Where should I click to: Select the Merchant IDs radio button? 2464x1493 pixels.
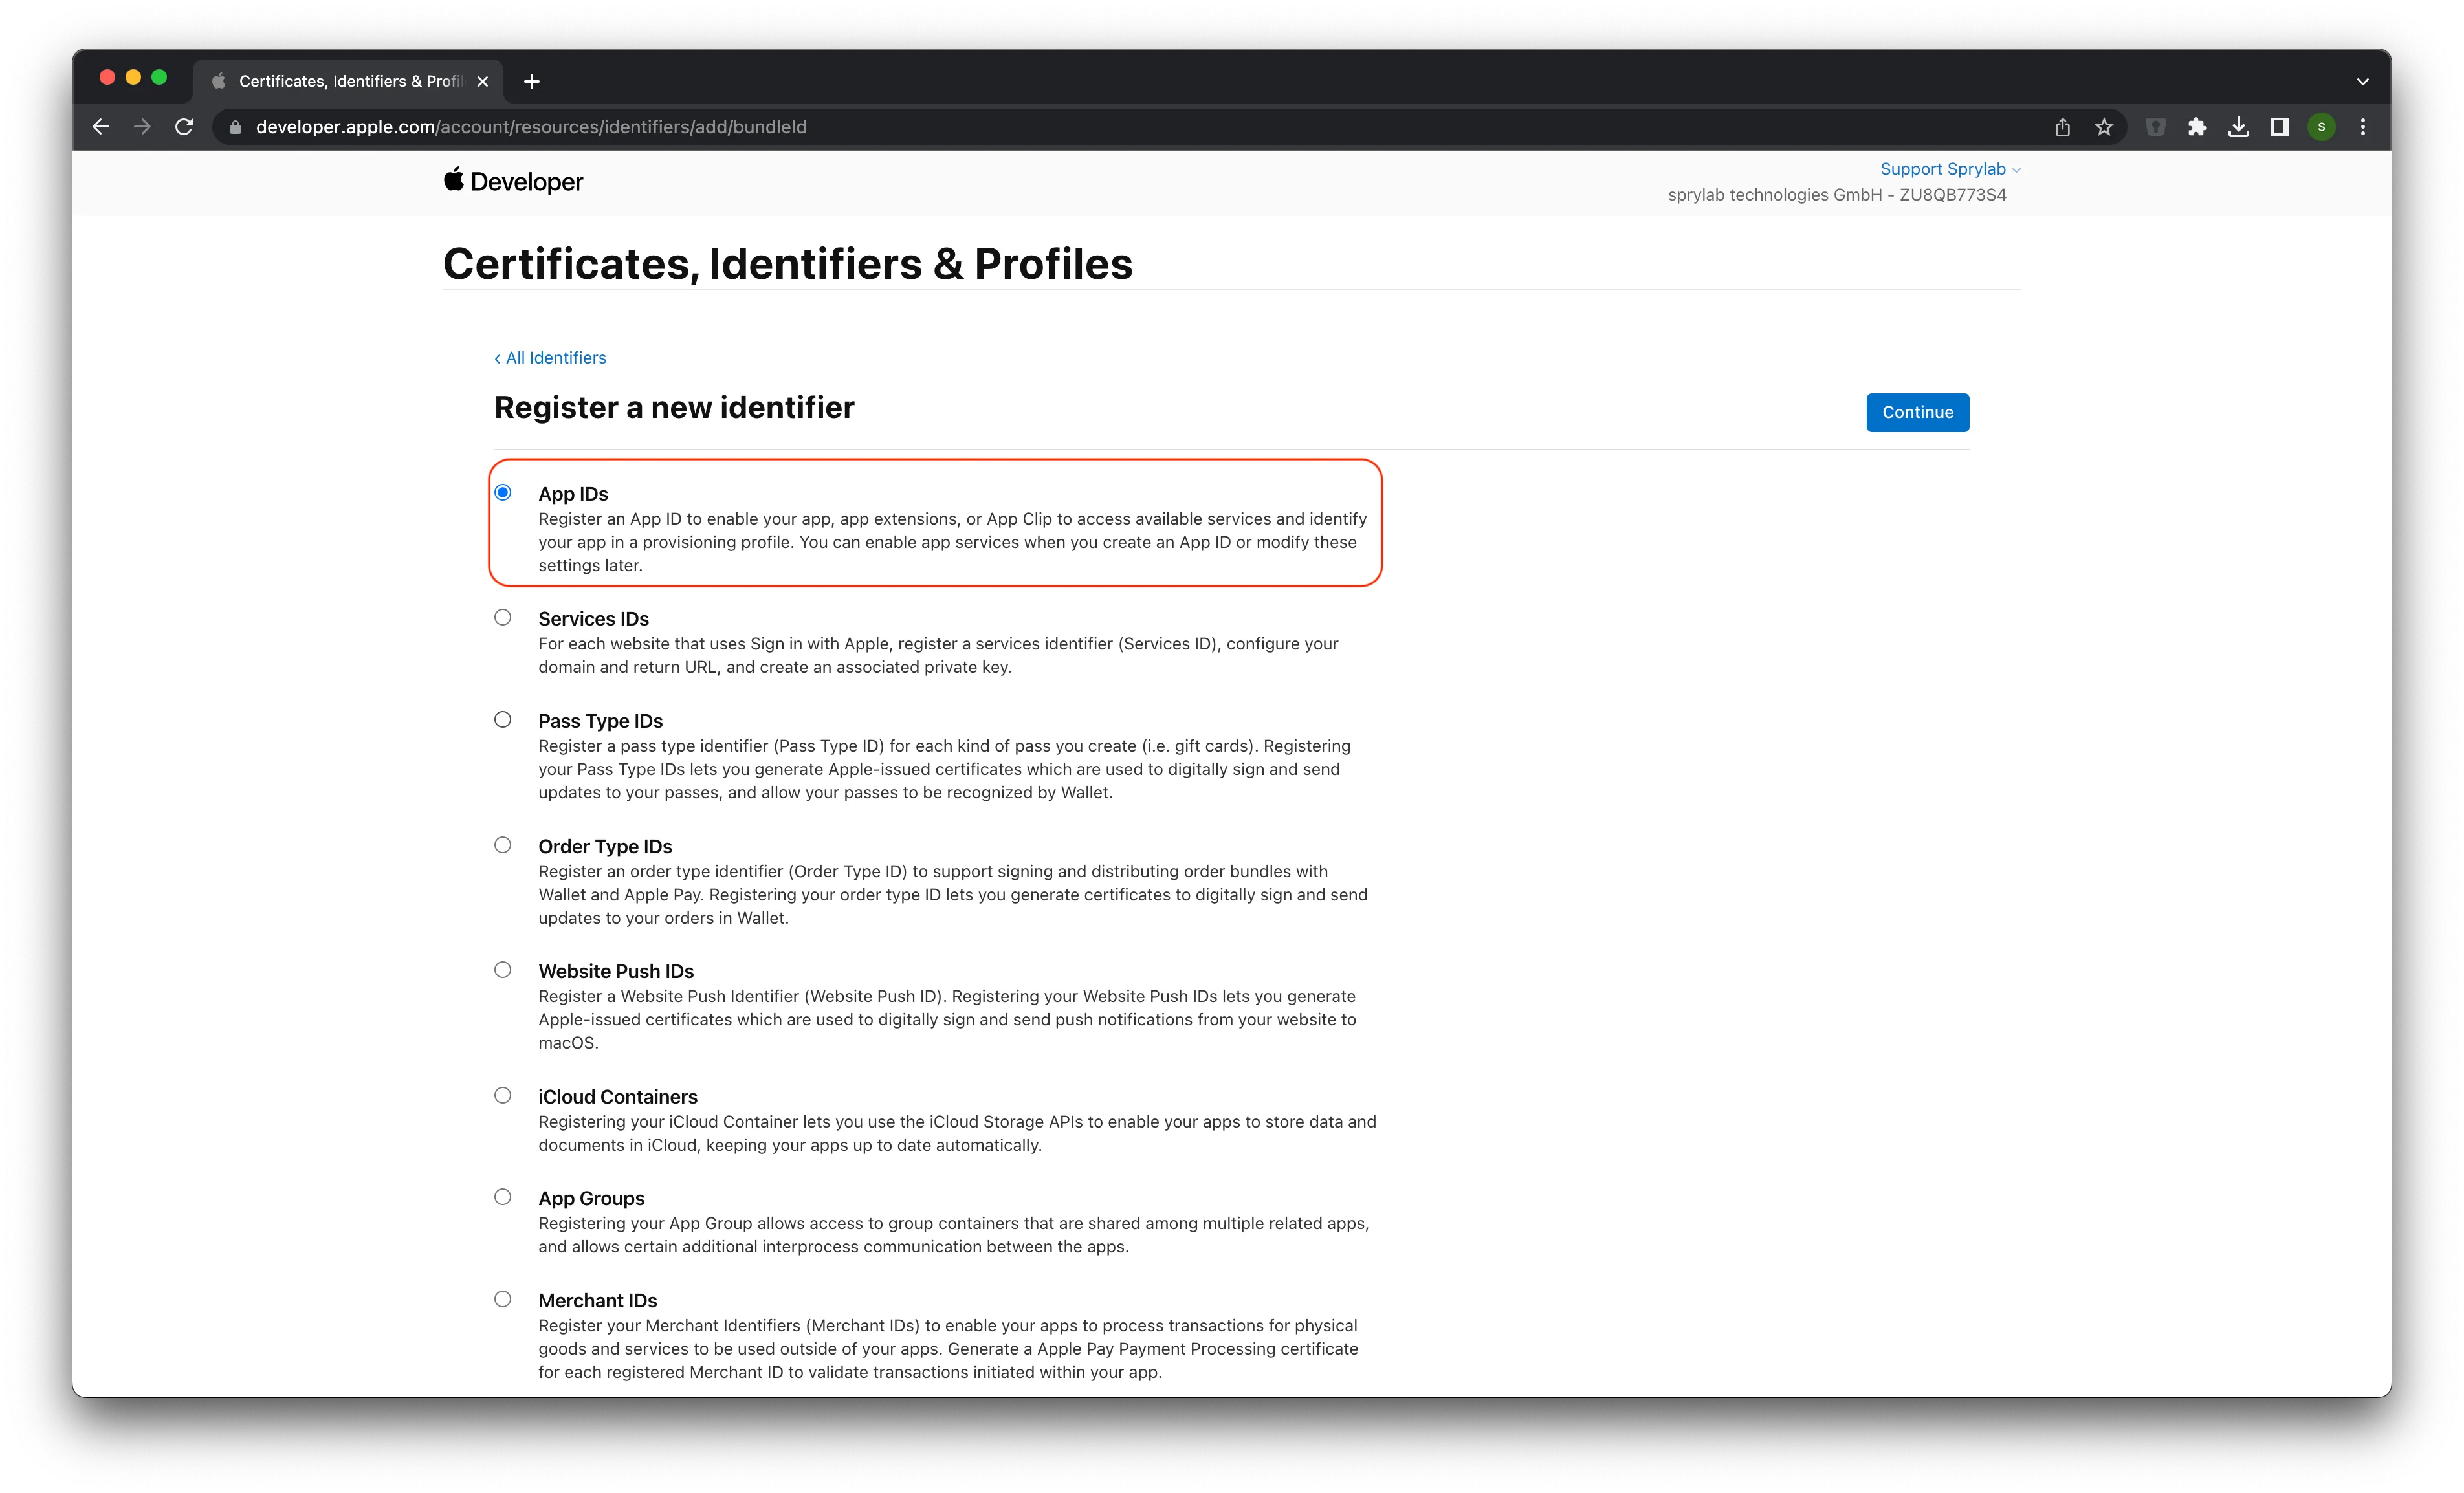503,1299
